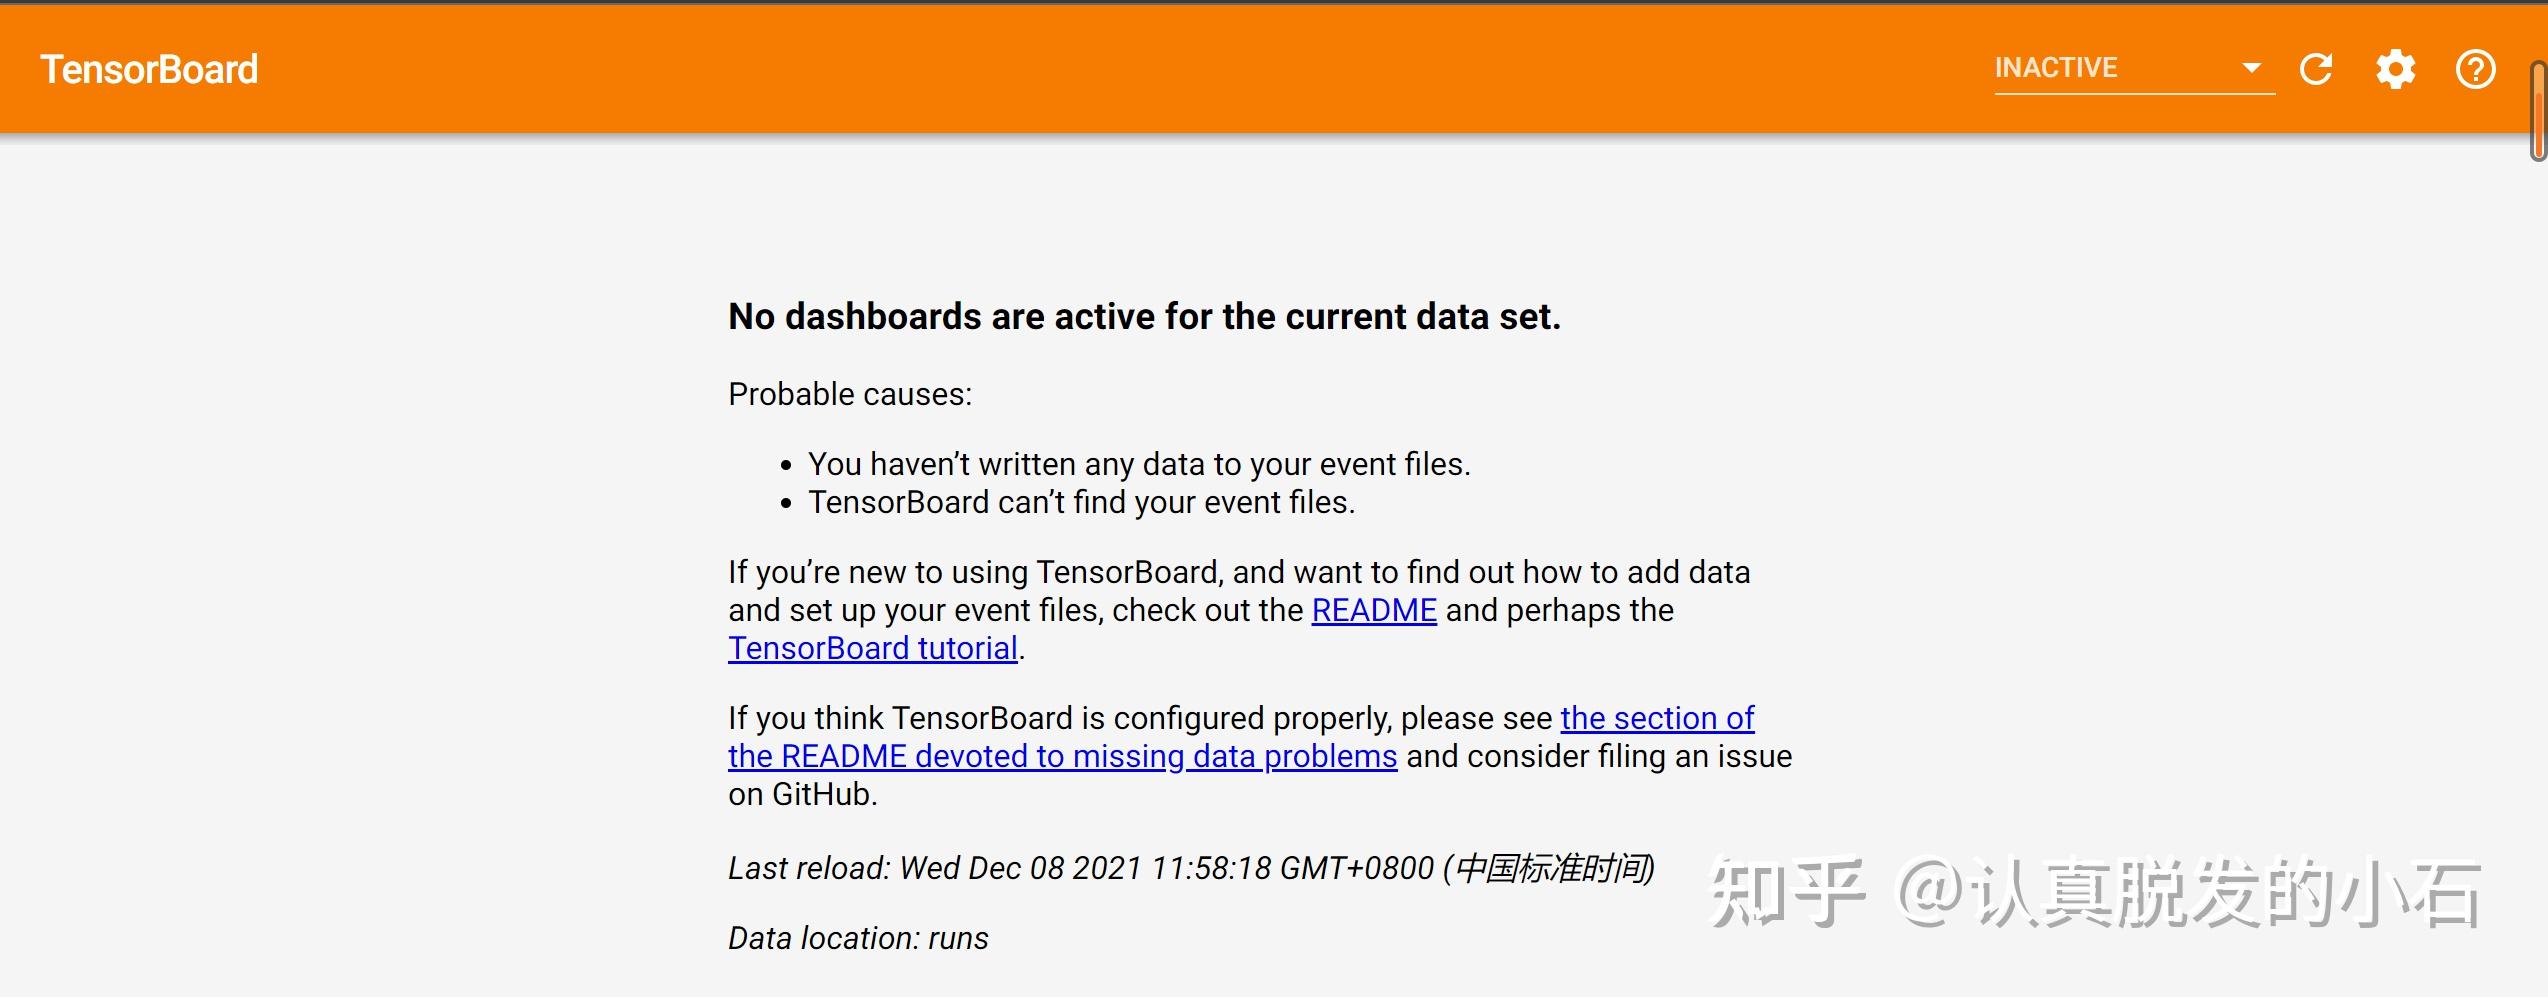Click the "can't find your event files" bullet
The image size is (2548, 997).
coord(1081,502)
